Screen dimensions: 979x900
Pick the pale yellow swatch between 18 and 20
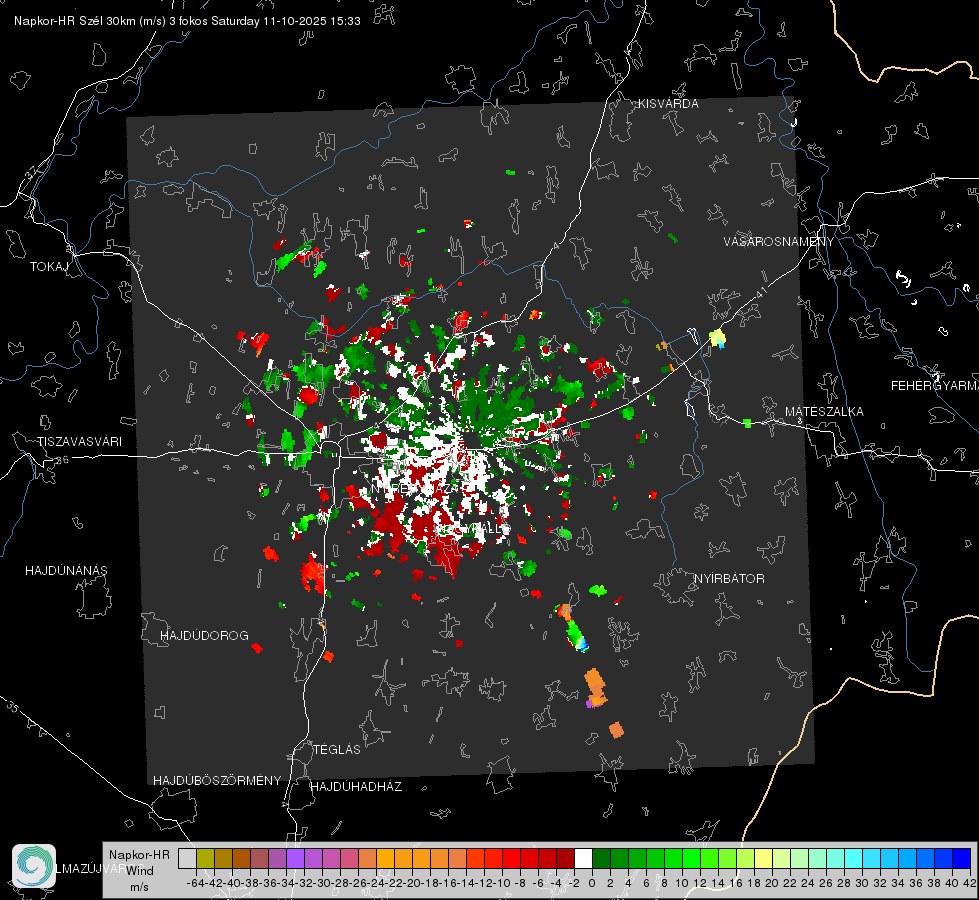pyautogui.click(x=764, y=858)
